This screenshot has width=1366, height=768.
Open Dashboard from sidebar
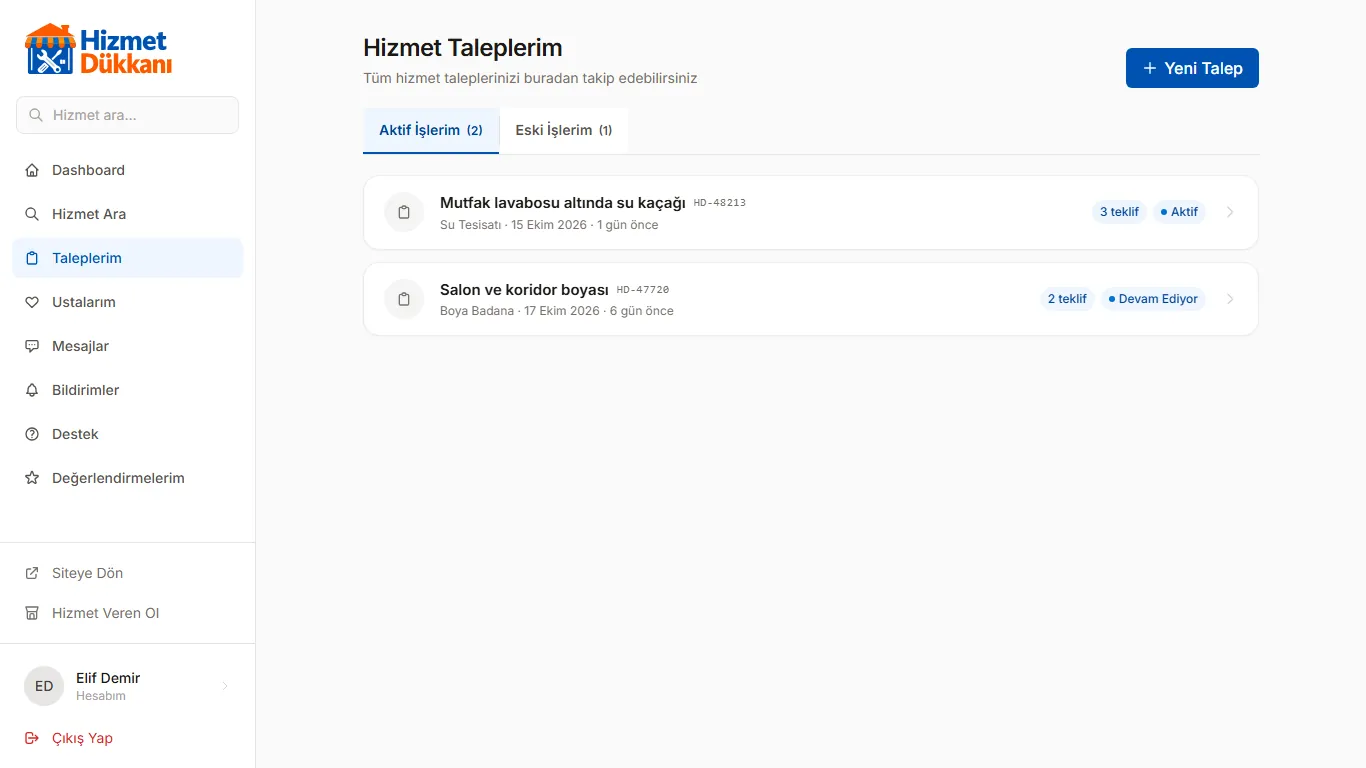click(x=128, y=170)
